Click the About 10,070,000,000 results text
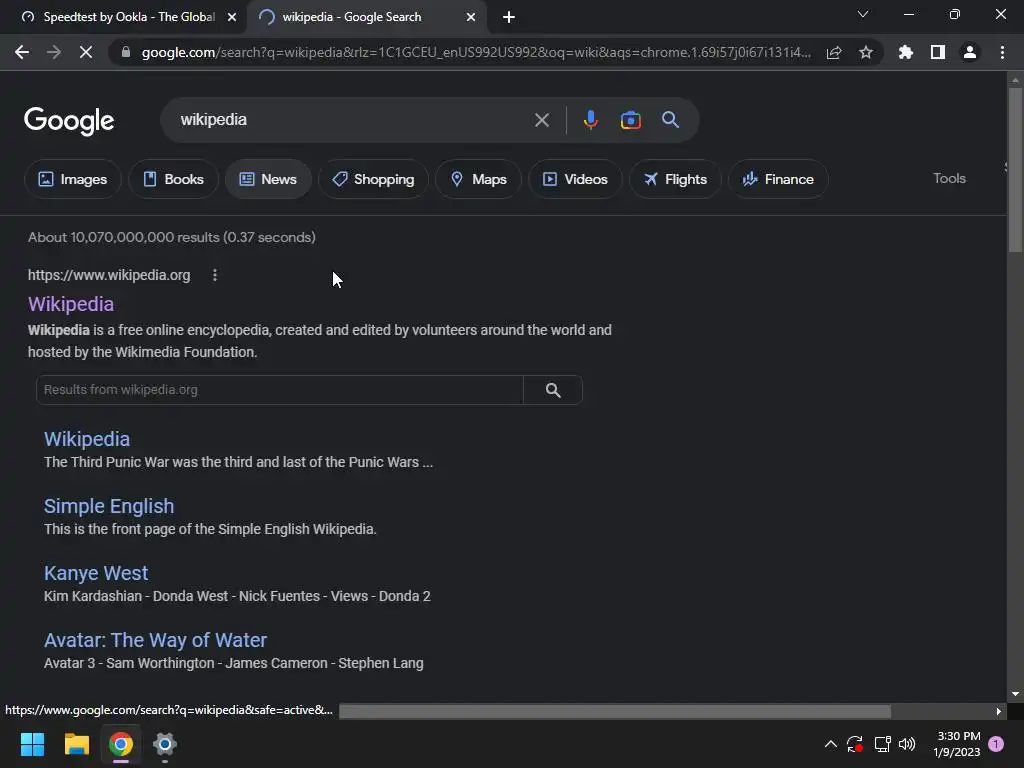This screenshot has width=1024, height=768. pos(171,237)
